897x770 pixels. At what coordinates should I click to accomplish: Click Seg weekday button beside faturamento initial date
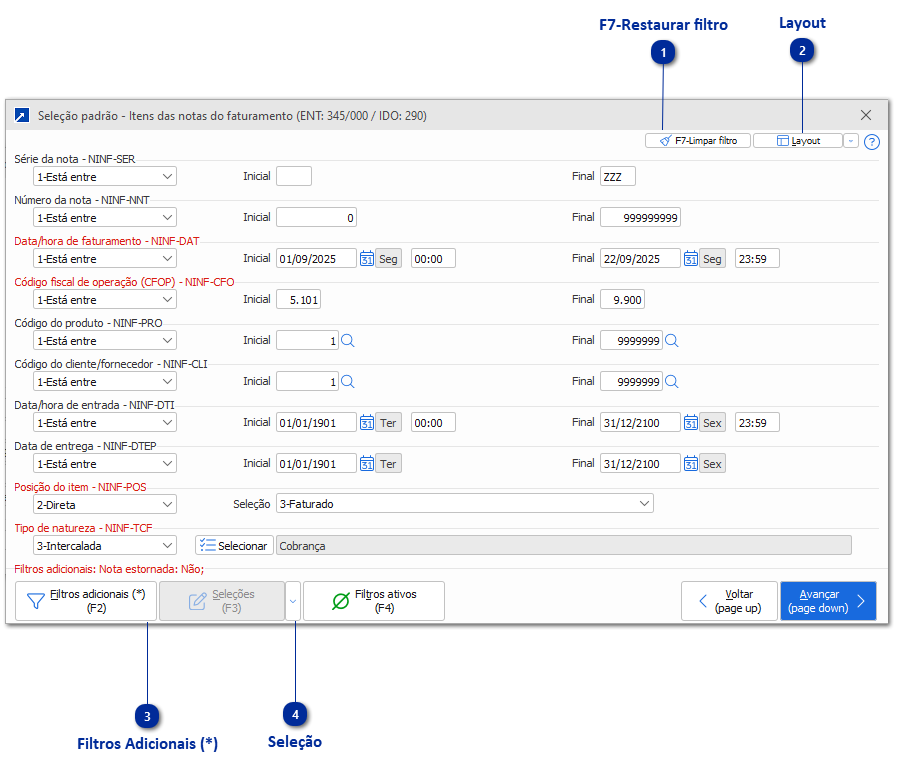pyautogui.click(x=388, y=259)
